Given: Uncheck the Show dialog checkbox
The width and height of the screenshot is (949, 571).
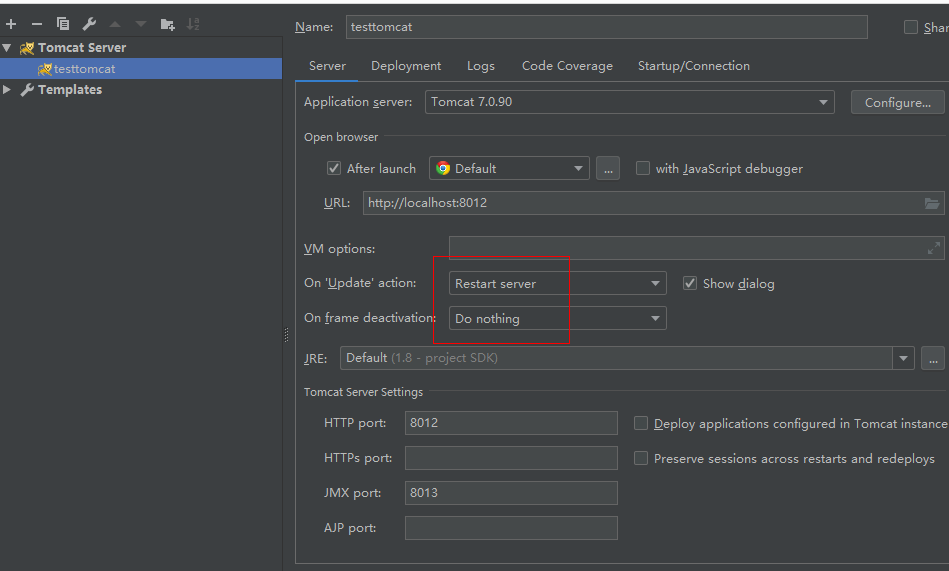Looking at the screenshot, I should (690, 283).
